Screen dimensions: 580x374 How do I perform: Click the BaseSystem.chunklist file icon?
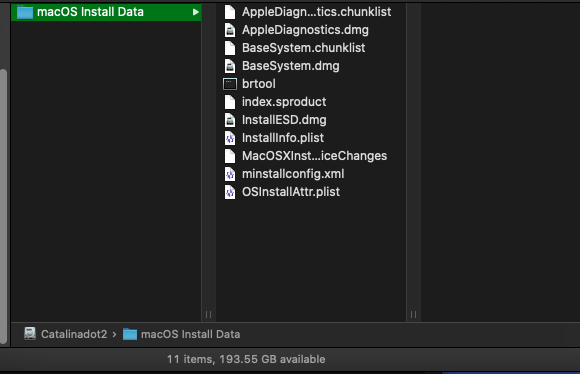pyautogui.click(x=230, y=48)
